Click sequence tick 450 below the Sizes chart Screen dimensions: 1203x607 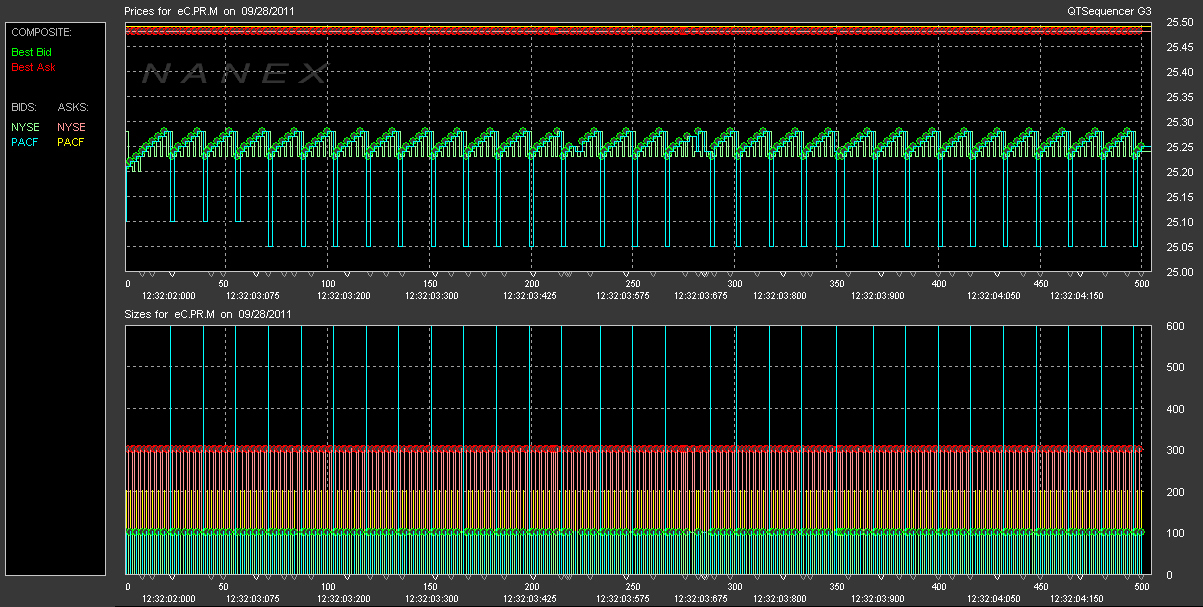point(1040,587)
